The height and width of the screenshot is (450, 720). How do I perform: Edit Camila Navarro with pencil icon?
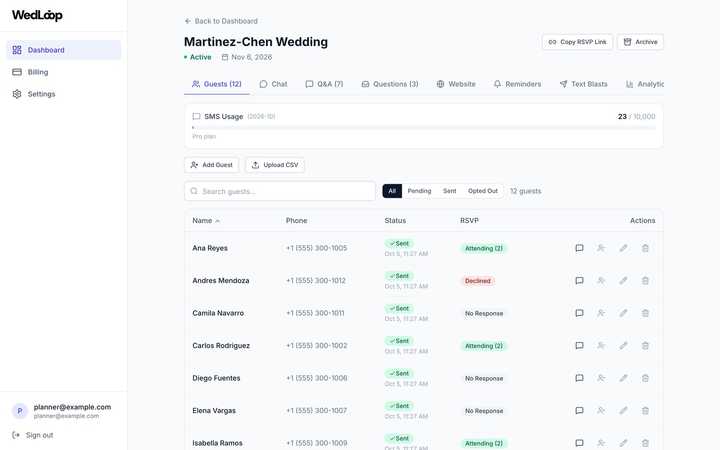pos(623,313)
